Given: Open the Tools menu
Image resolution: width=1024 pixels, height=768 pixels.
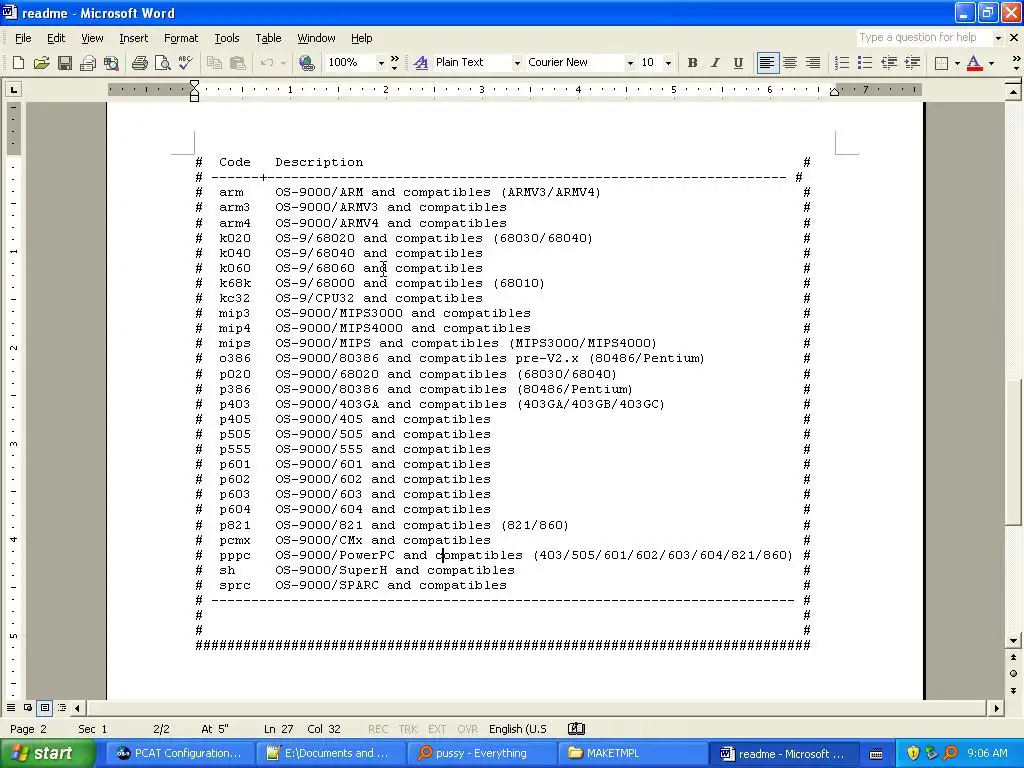Looking at the screenshot, I should 227,38.
